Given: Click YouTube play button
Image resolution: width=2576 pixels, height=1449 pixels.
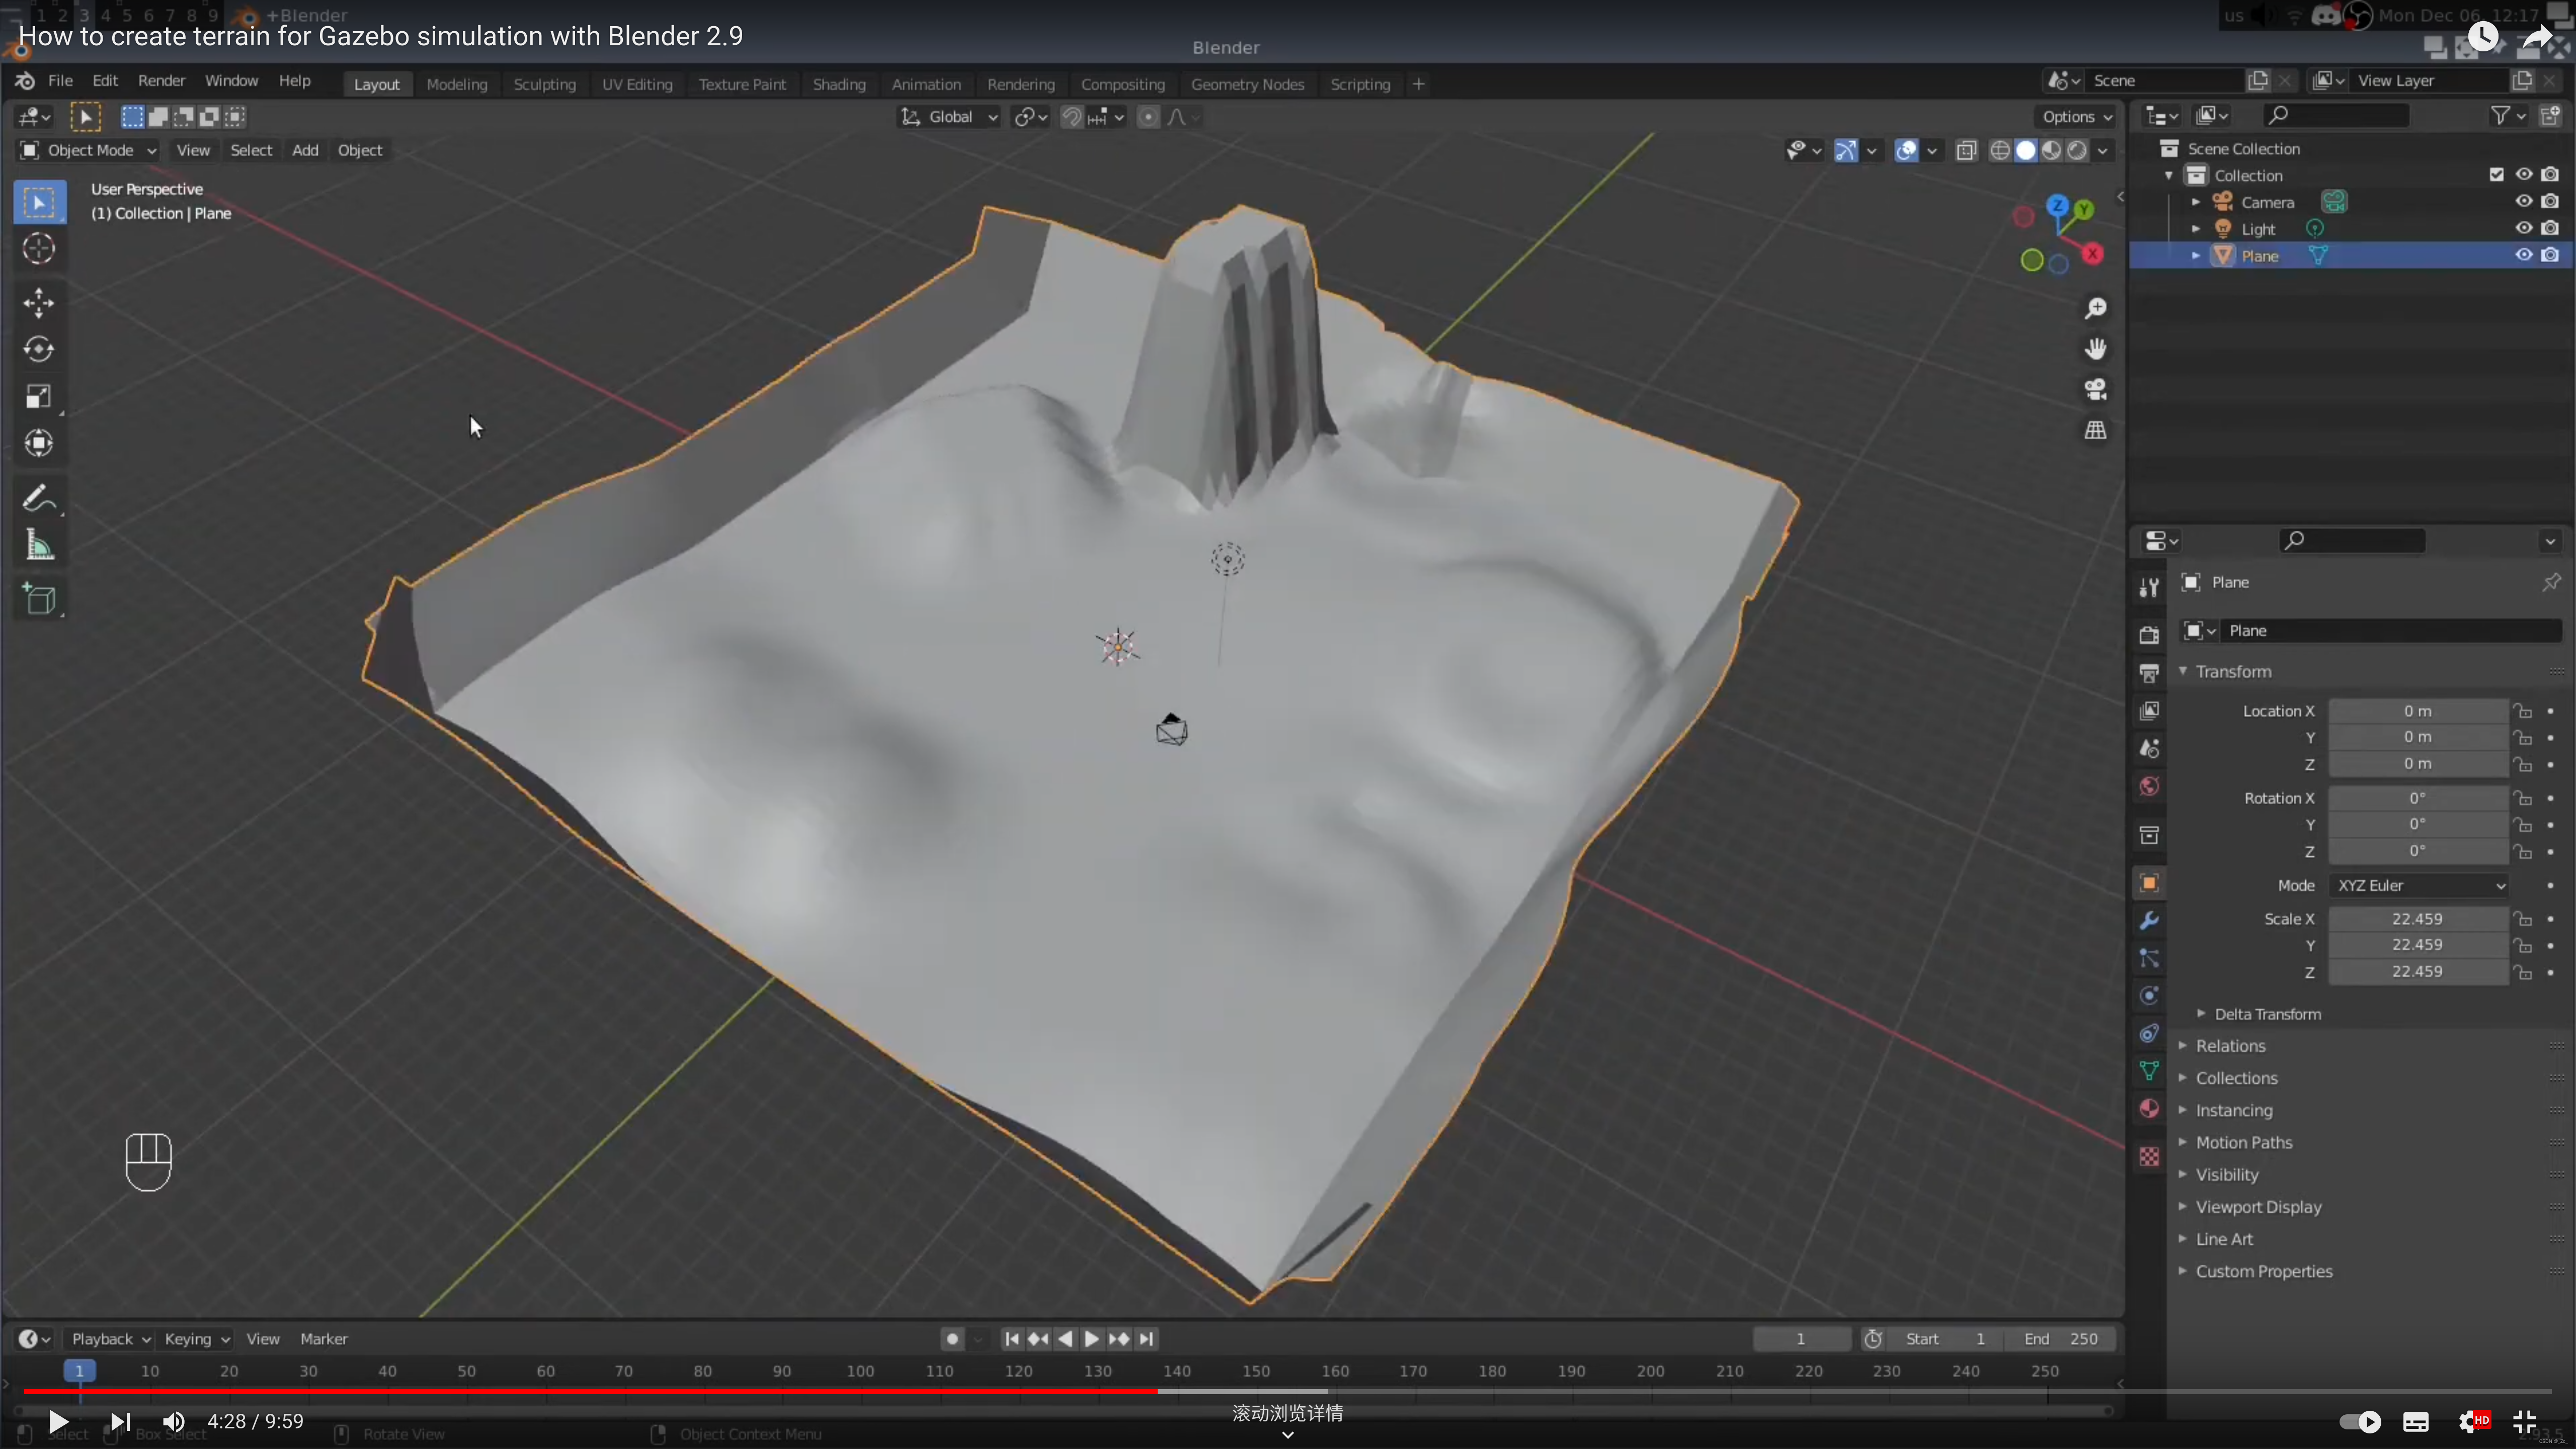Looking at the screenshot, I should click(x=58, y=1421).
